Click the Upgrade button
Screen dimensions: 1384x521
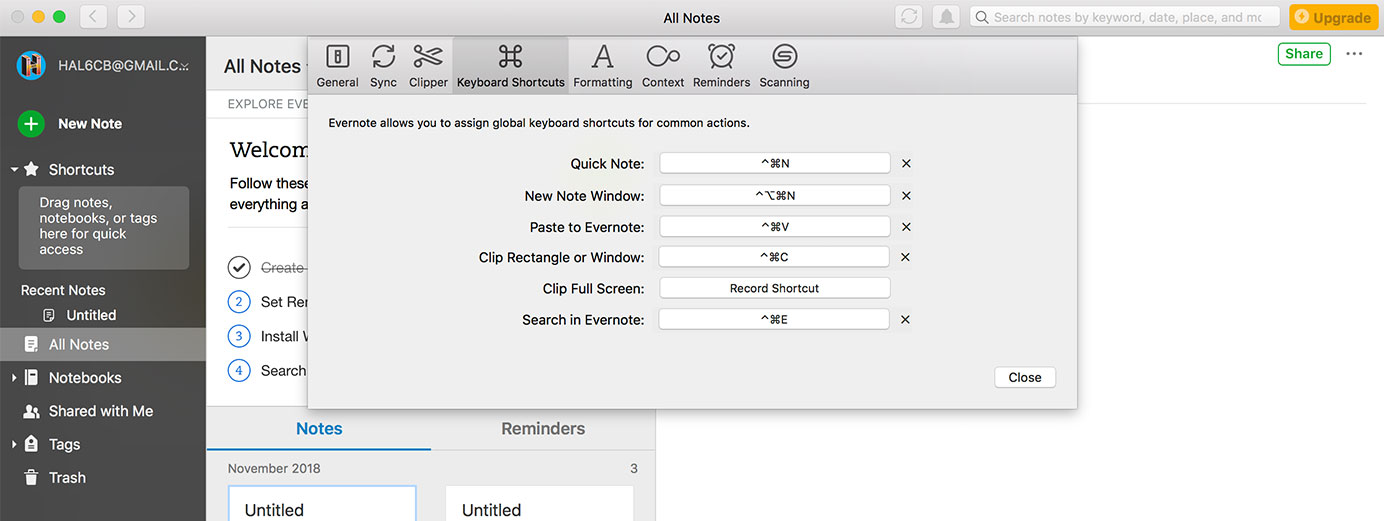pos(1333,17)
